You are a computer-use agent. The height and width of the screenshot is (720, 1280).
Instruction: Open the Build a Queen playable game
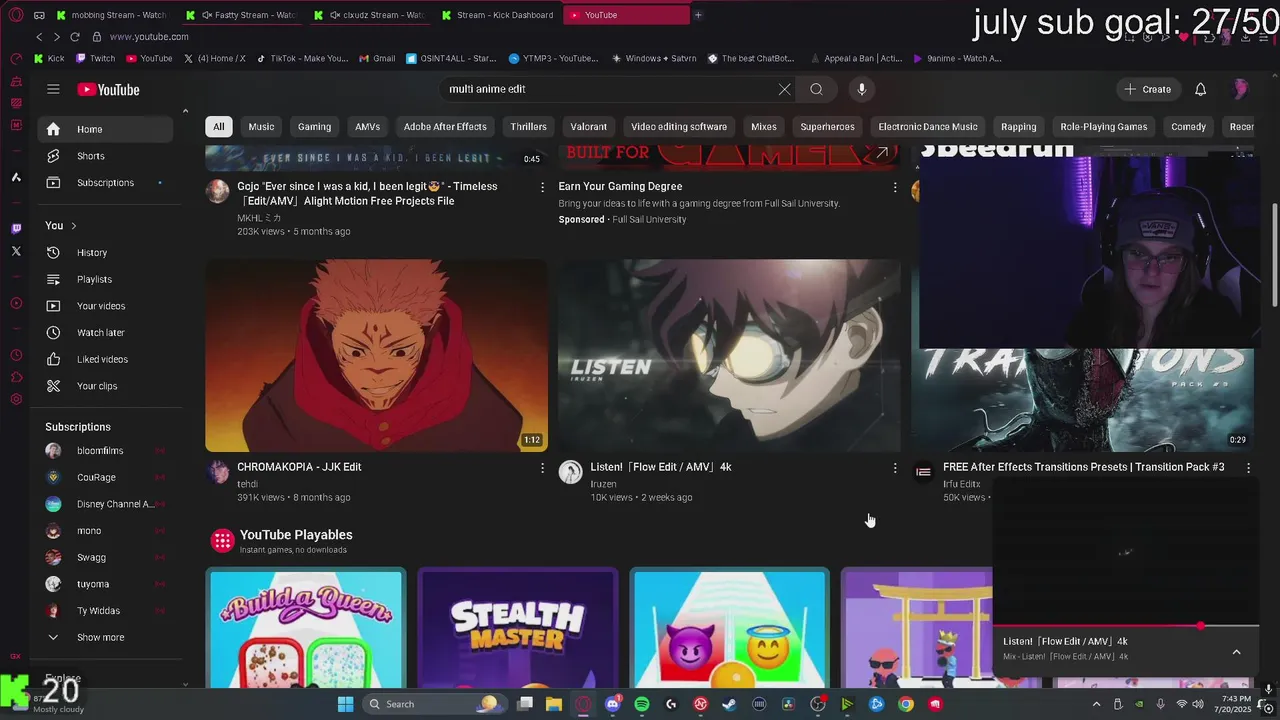click(x=305, y=628)
